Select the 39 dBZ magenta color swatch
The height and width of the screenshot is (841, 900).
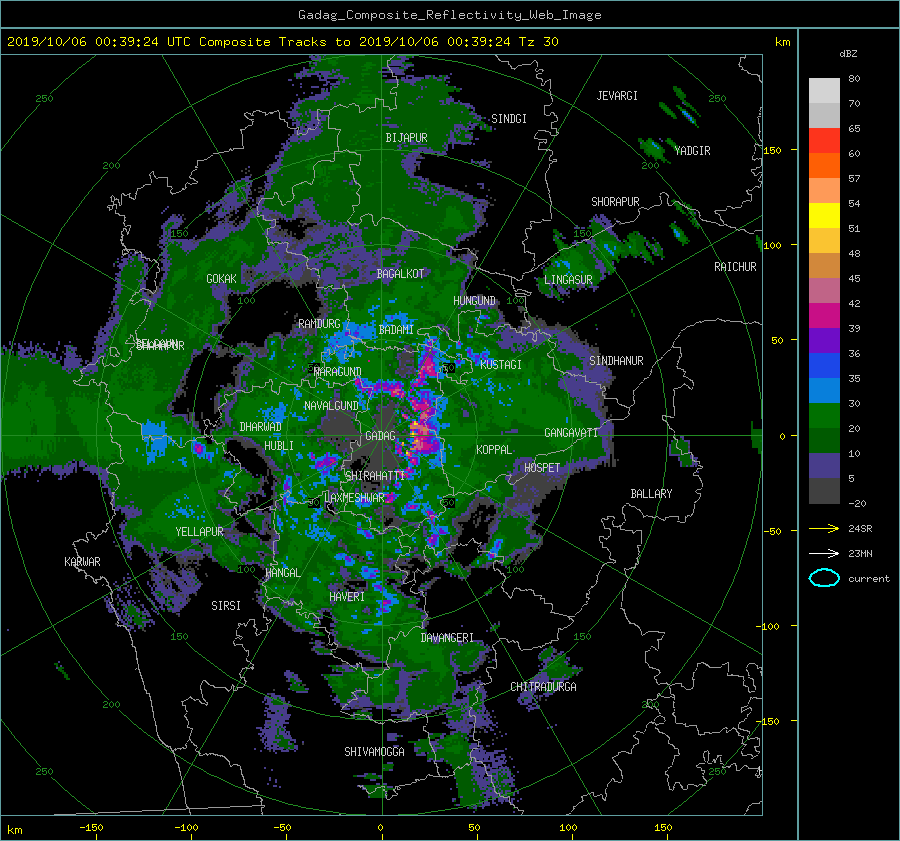824,315
